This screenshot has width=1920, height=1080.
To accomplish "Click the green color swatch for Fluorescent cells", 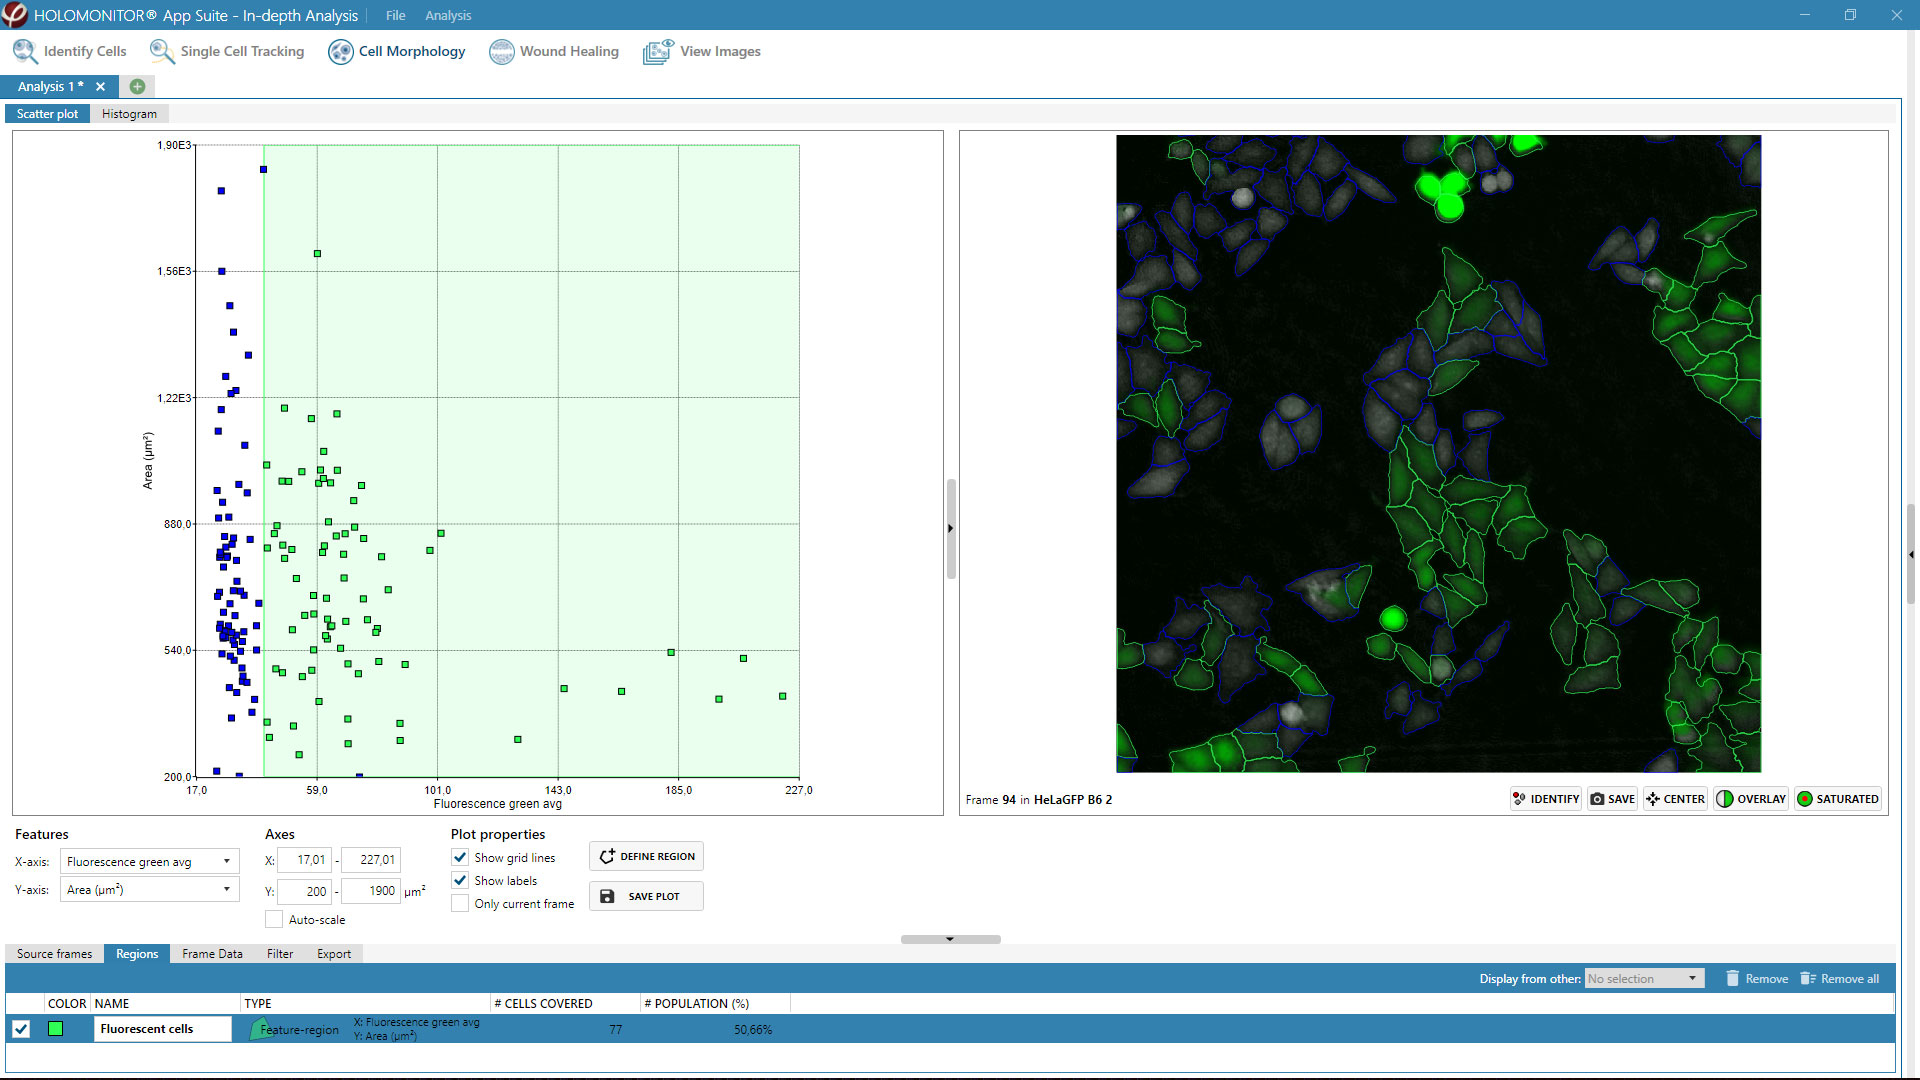I will point(56,1028).
